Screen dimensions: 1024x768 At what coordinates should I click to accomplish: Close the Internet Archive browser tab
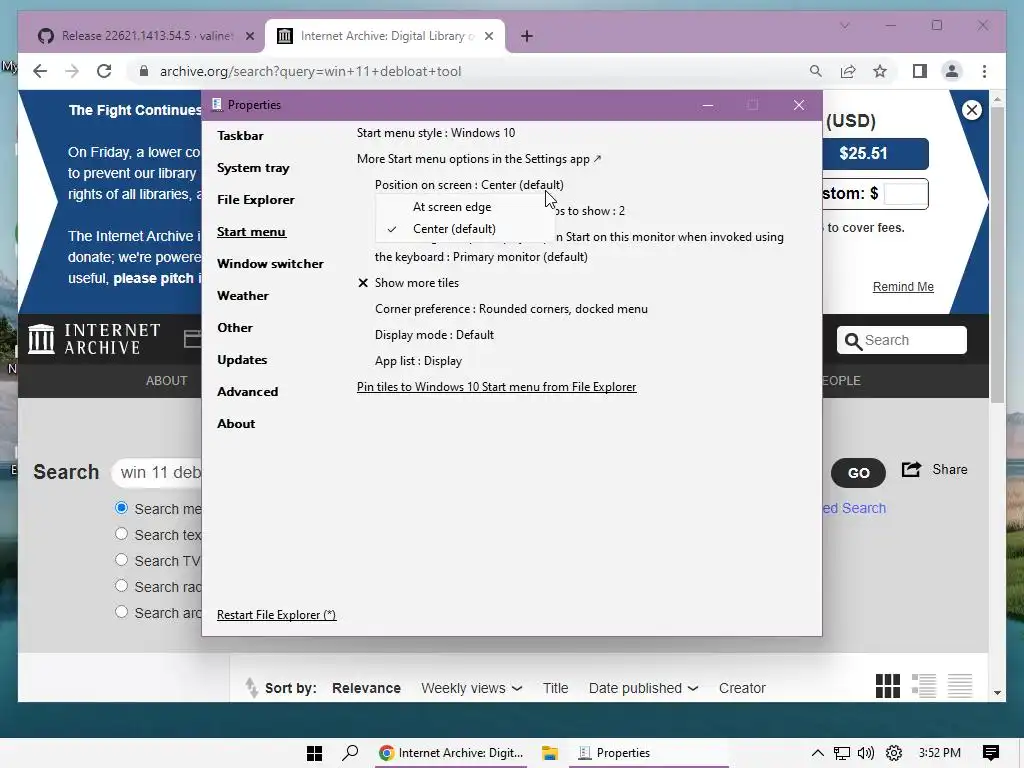(488, 36)
